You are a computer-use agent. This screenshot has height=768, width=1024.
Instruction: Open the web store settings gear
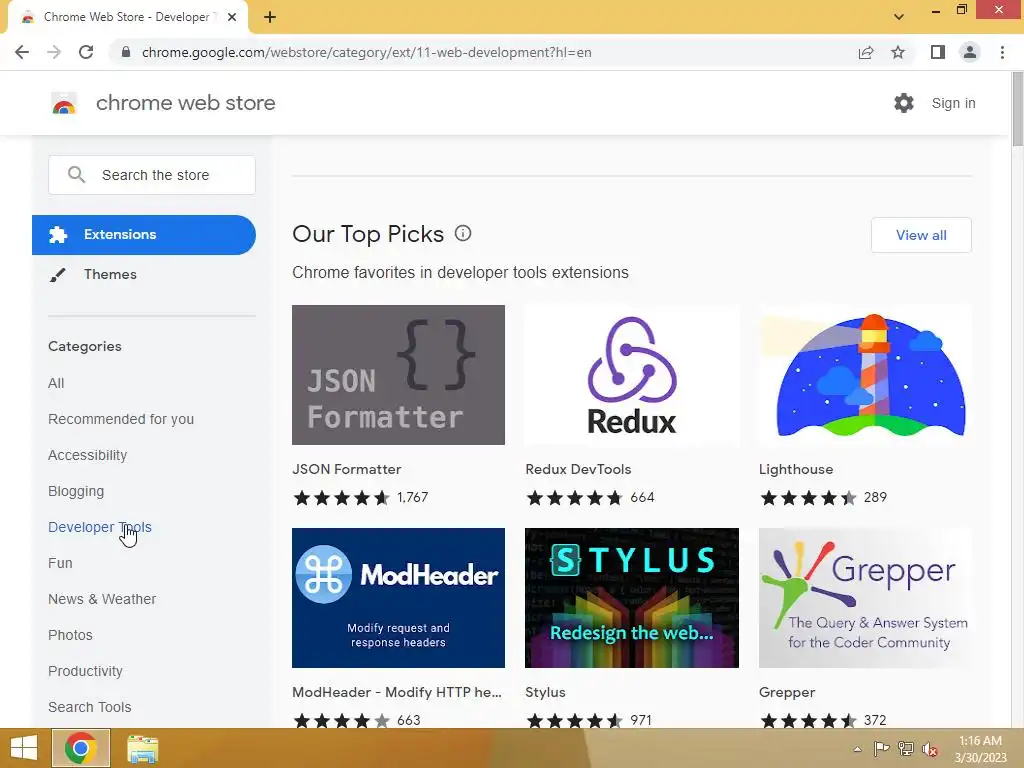point(904,103)
